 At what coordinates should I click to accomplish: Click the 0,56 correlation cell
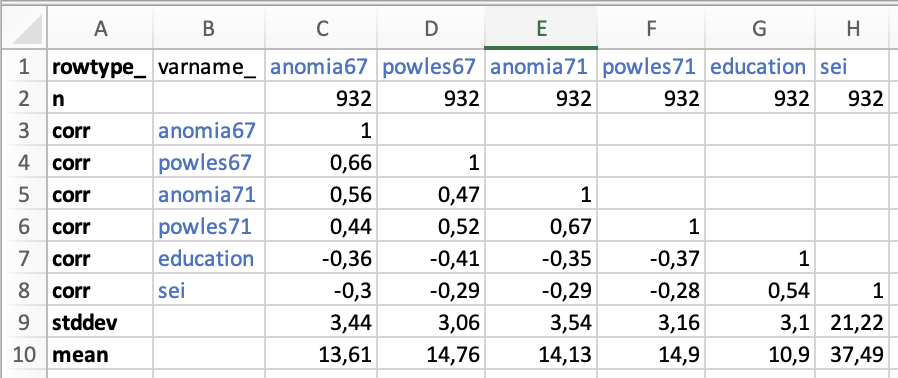pyautogui.click(x=320, y=195)
